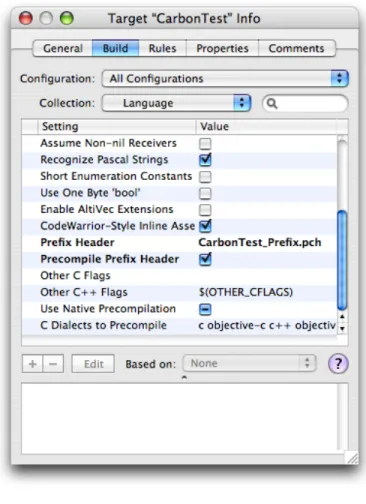Click the window resize grip corner
The height and width of the screenshot is (504, 366).
point(352,458)
